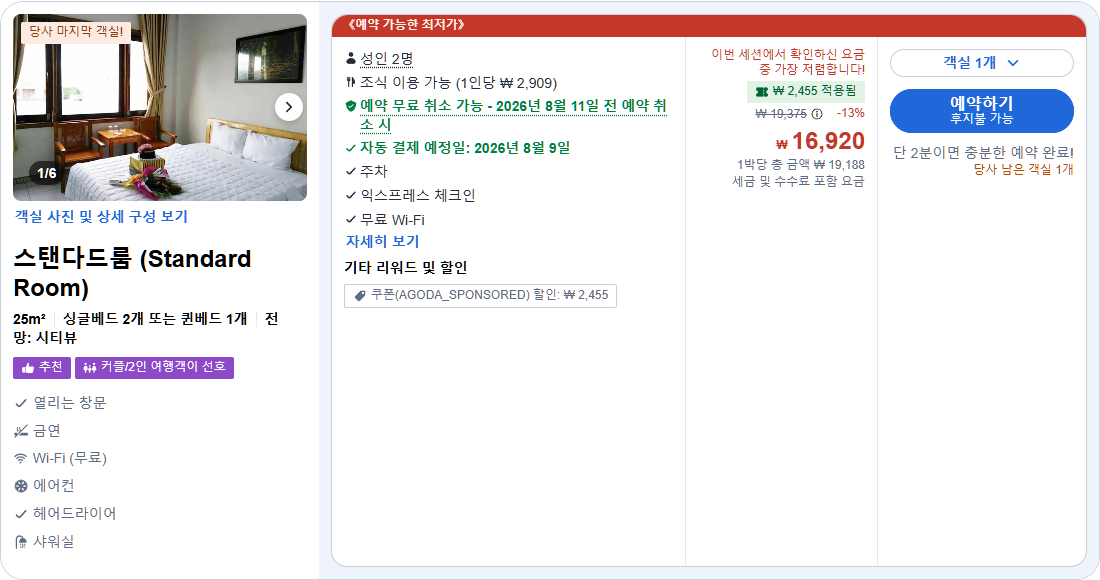Click the 성인 2명 occupancy text
The image size is (1100, 580).
click(x=387, y=59)
